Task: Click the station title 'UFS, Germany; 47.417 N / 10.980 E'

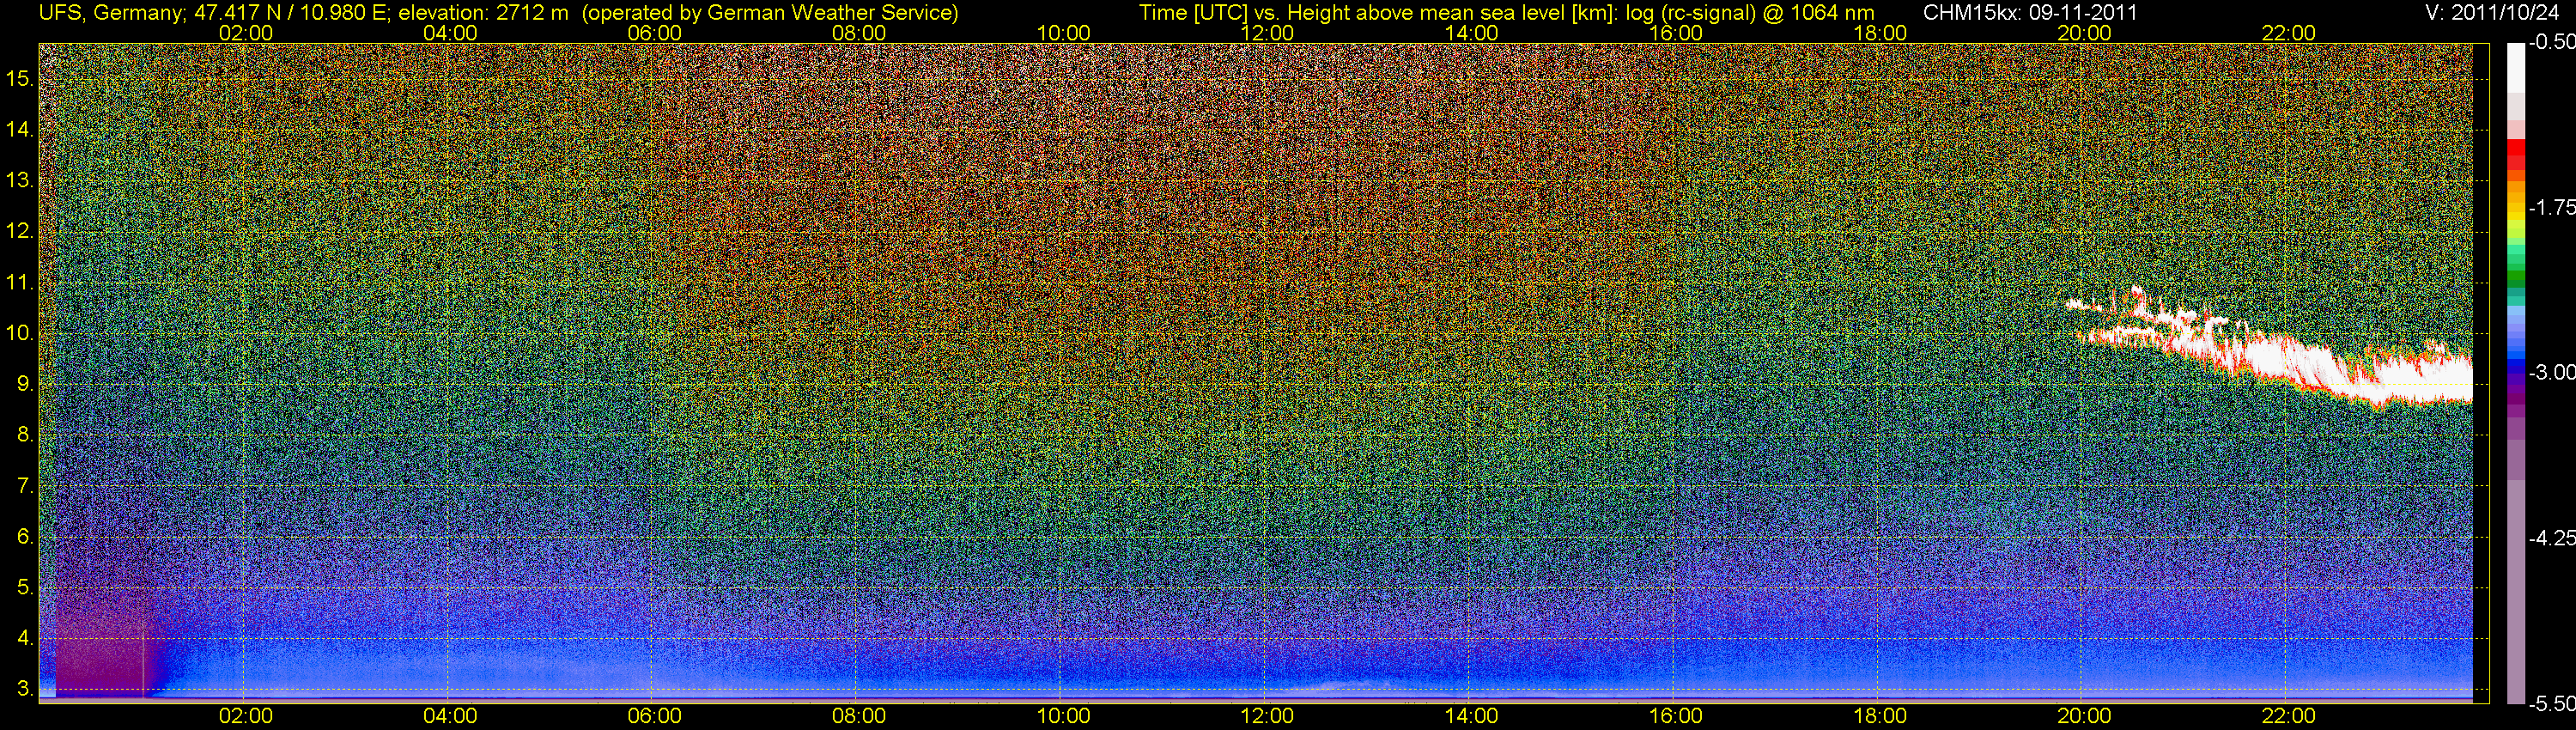Action: 214,12
